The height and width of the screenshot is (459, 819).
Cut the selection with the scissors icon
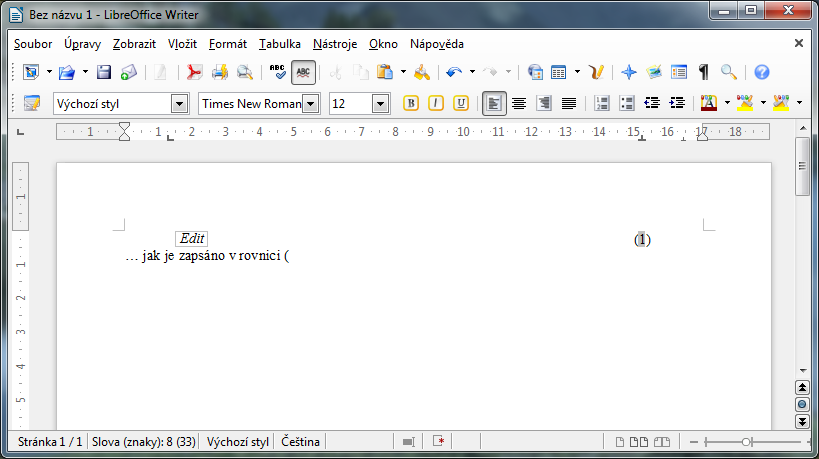click(x=336, y=72)
